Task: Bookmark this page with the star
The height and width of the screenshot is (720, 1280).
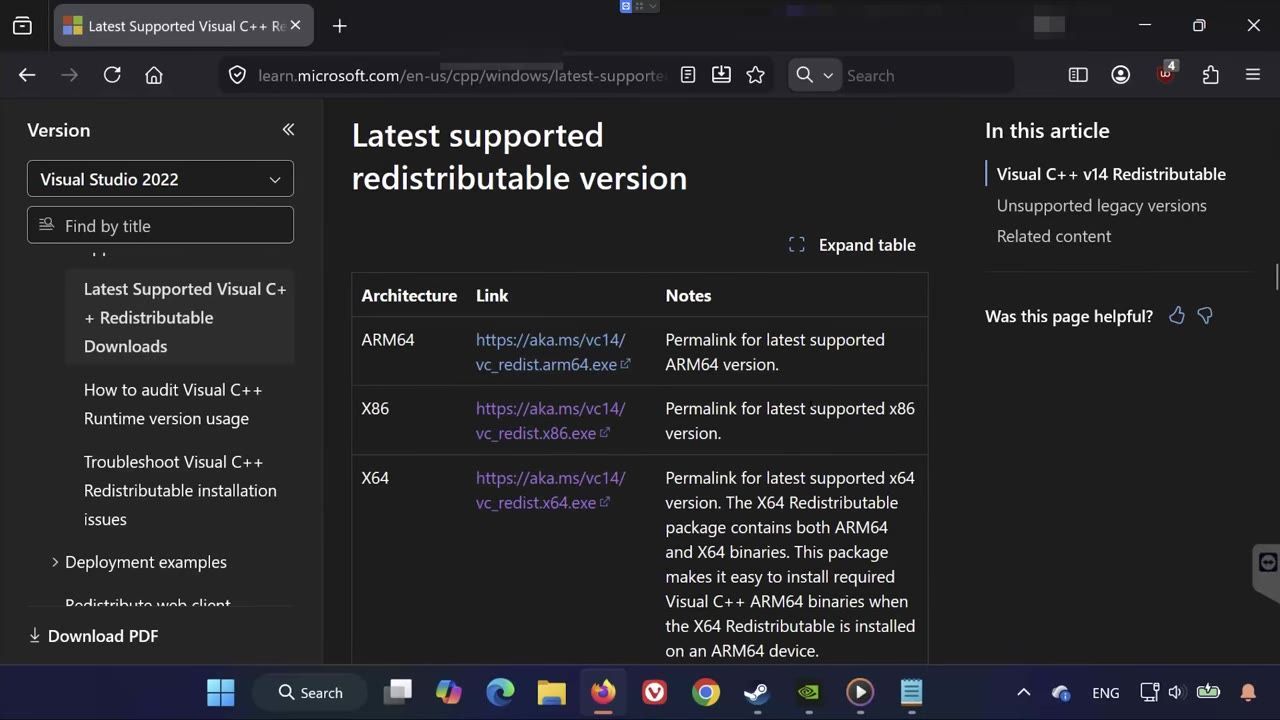Action: tap(755, 75)
